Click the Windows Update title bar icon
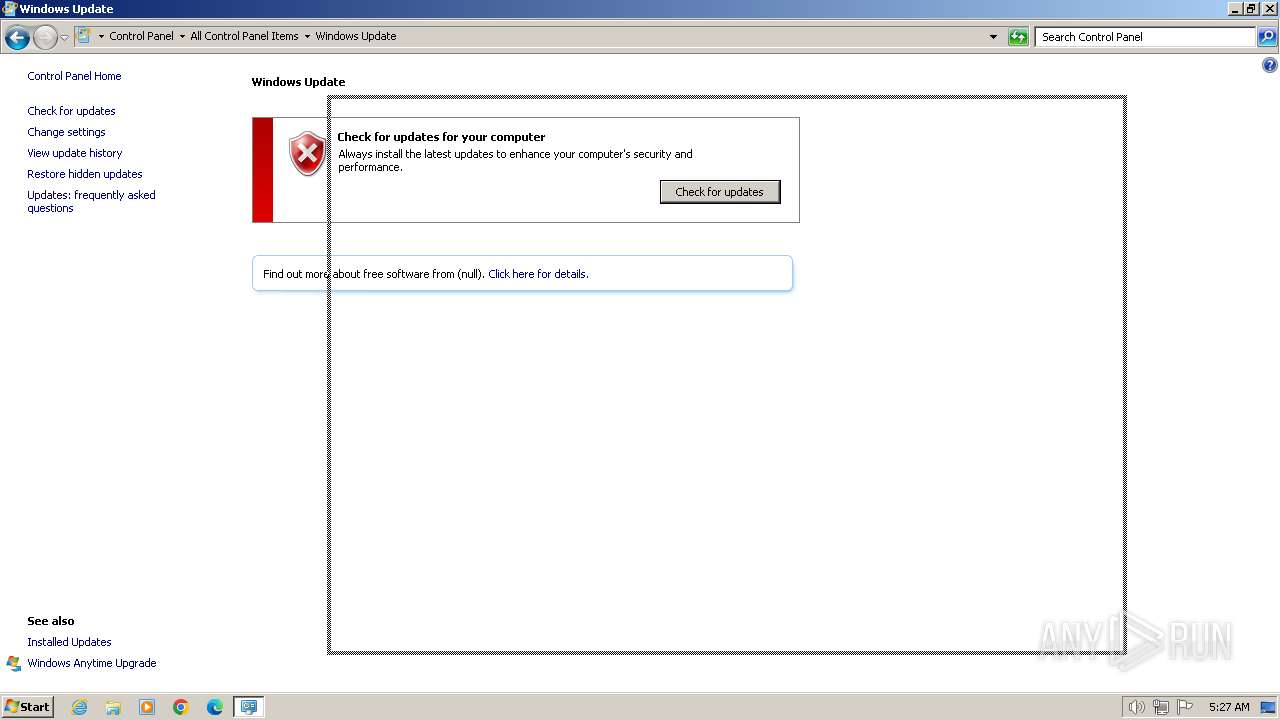 click(x=10, y=8)
